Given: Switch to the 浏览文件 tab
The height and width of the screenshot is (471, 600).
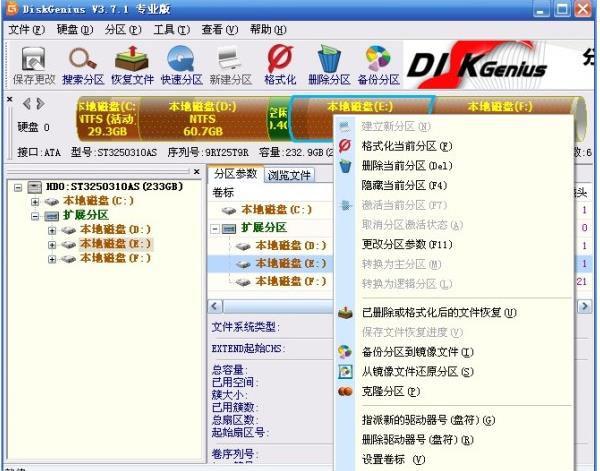Looking at the screenshot, I should [x=289, y=175].
